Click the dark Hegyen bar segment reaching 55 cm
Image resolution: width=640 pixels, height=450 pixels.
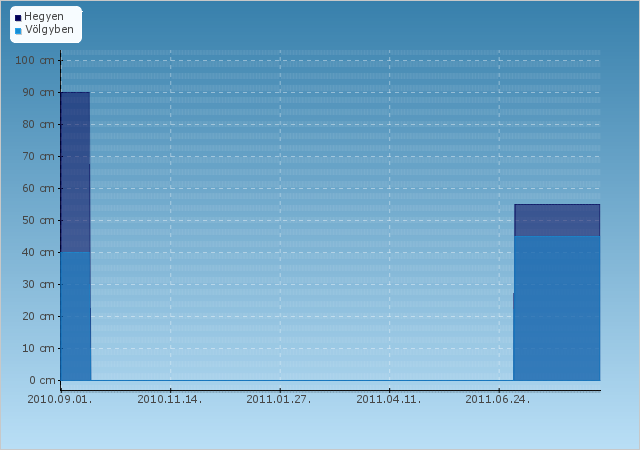tap(557, 220)
